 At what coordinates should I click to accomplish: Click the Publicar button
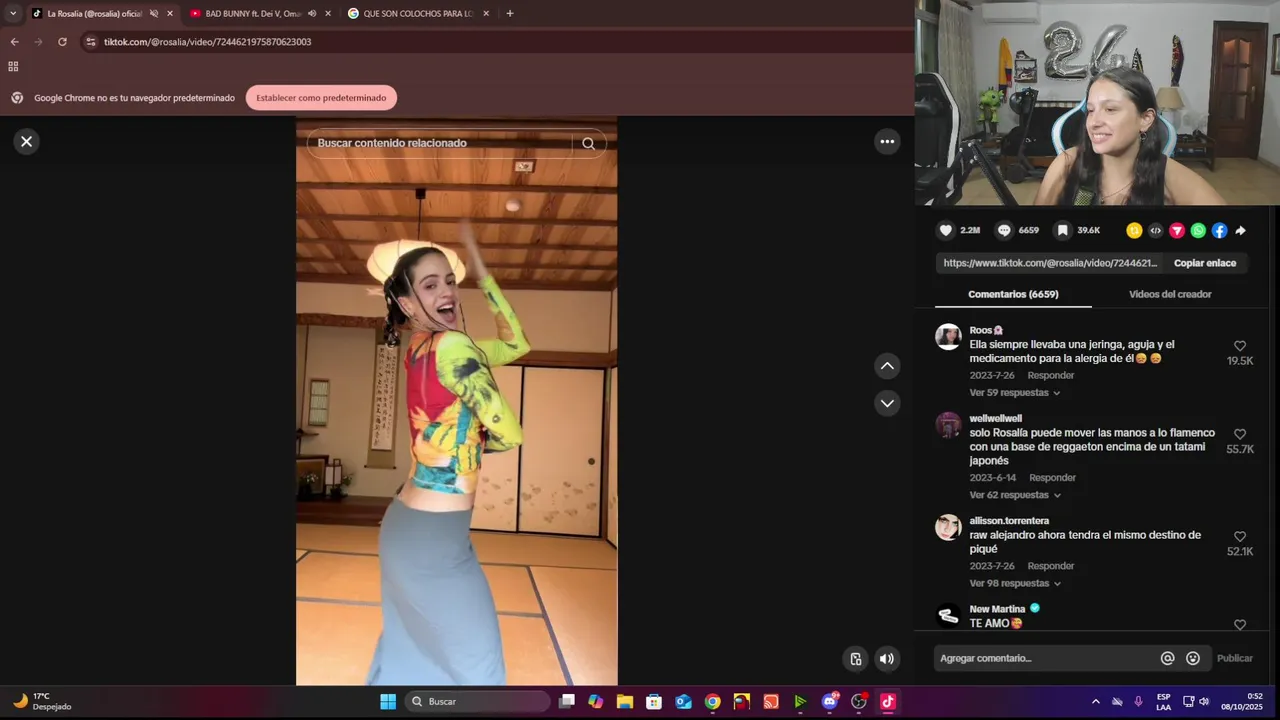pyautogui.click(x=1235, y=658)
